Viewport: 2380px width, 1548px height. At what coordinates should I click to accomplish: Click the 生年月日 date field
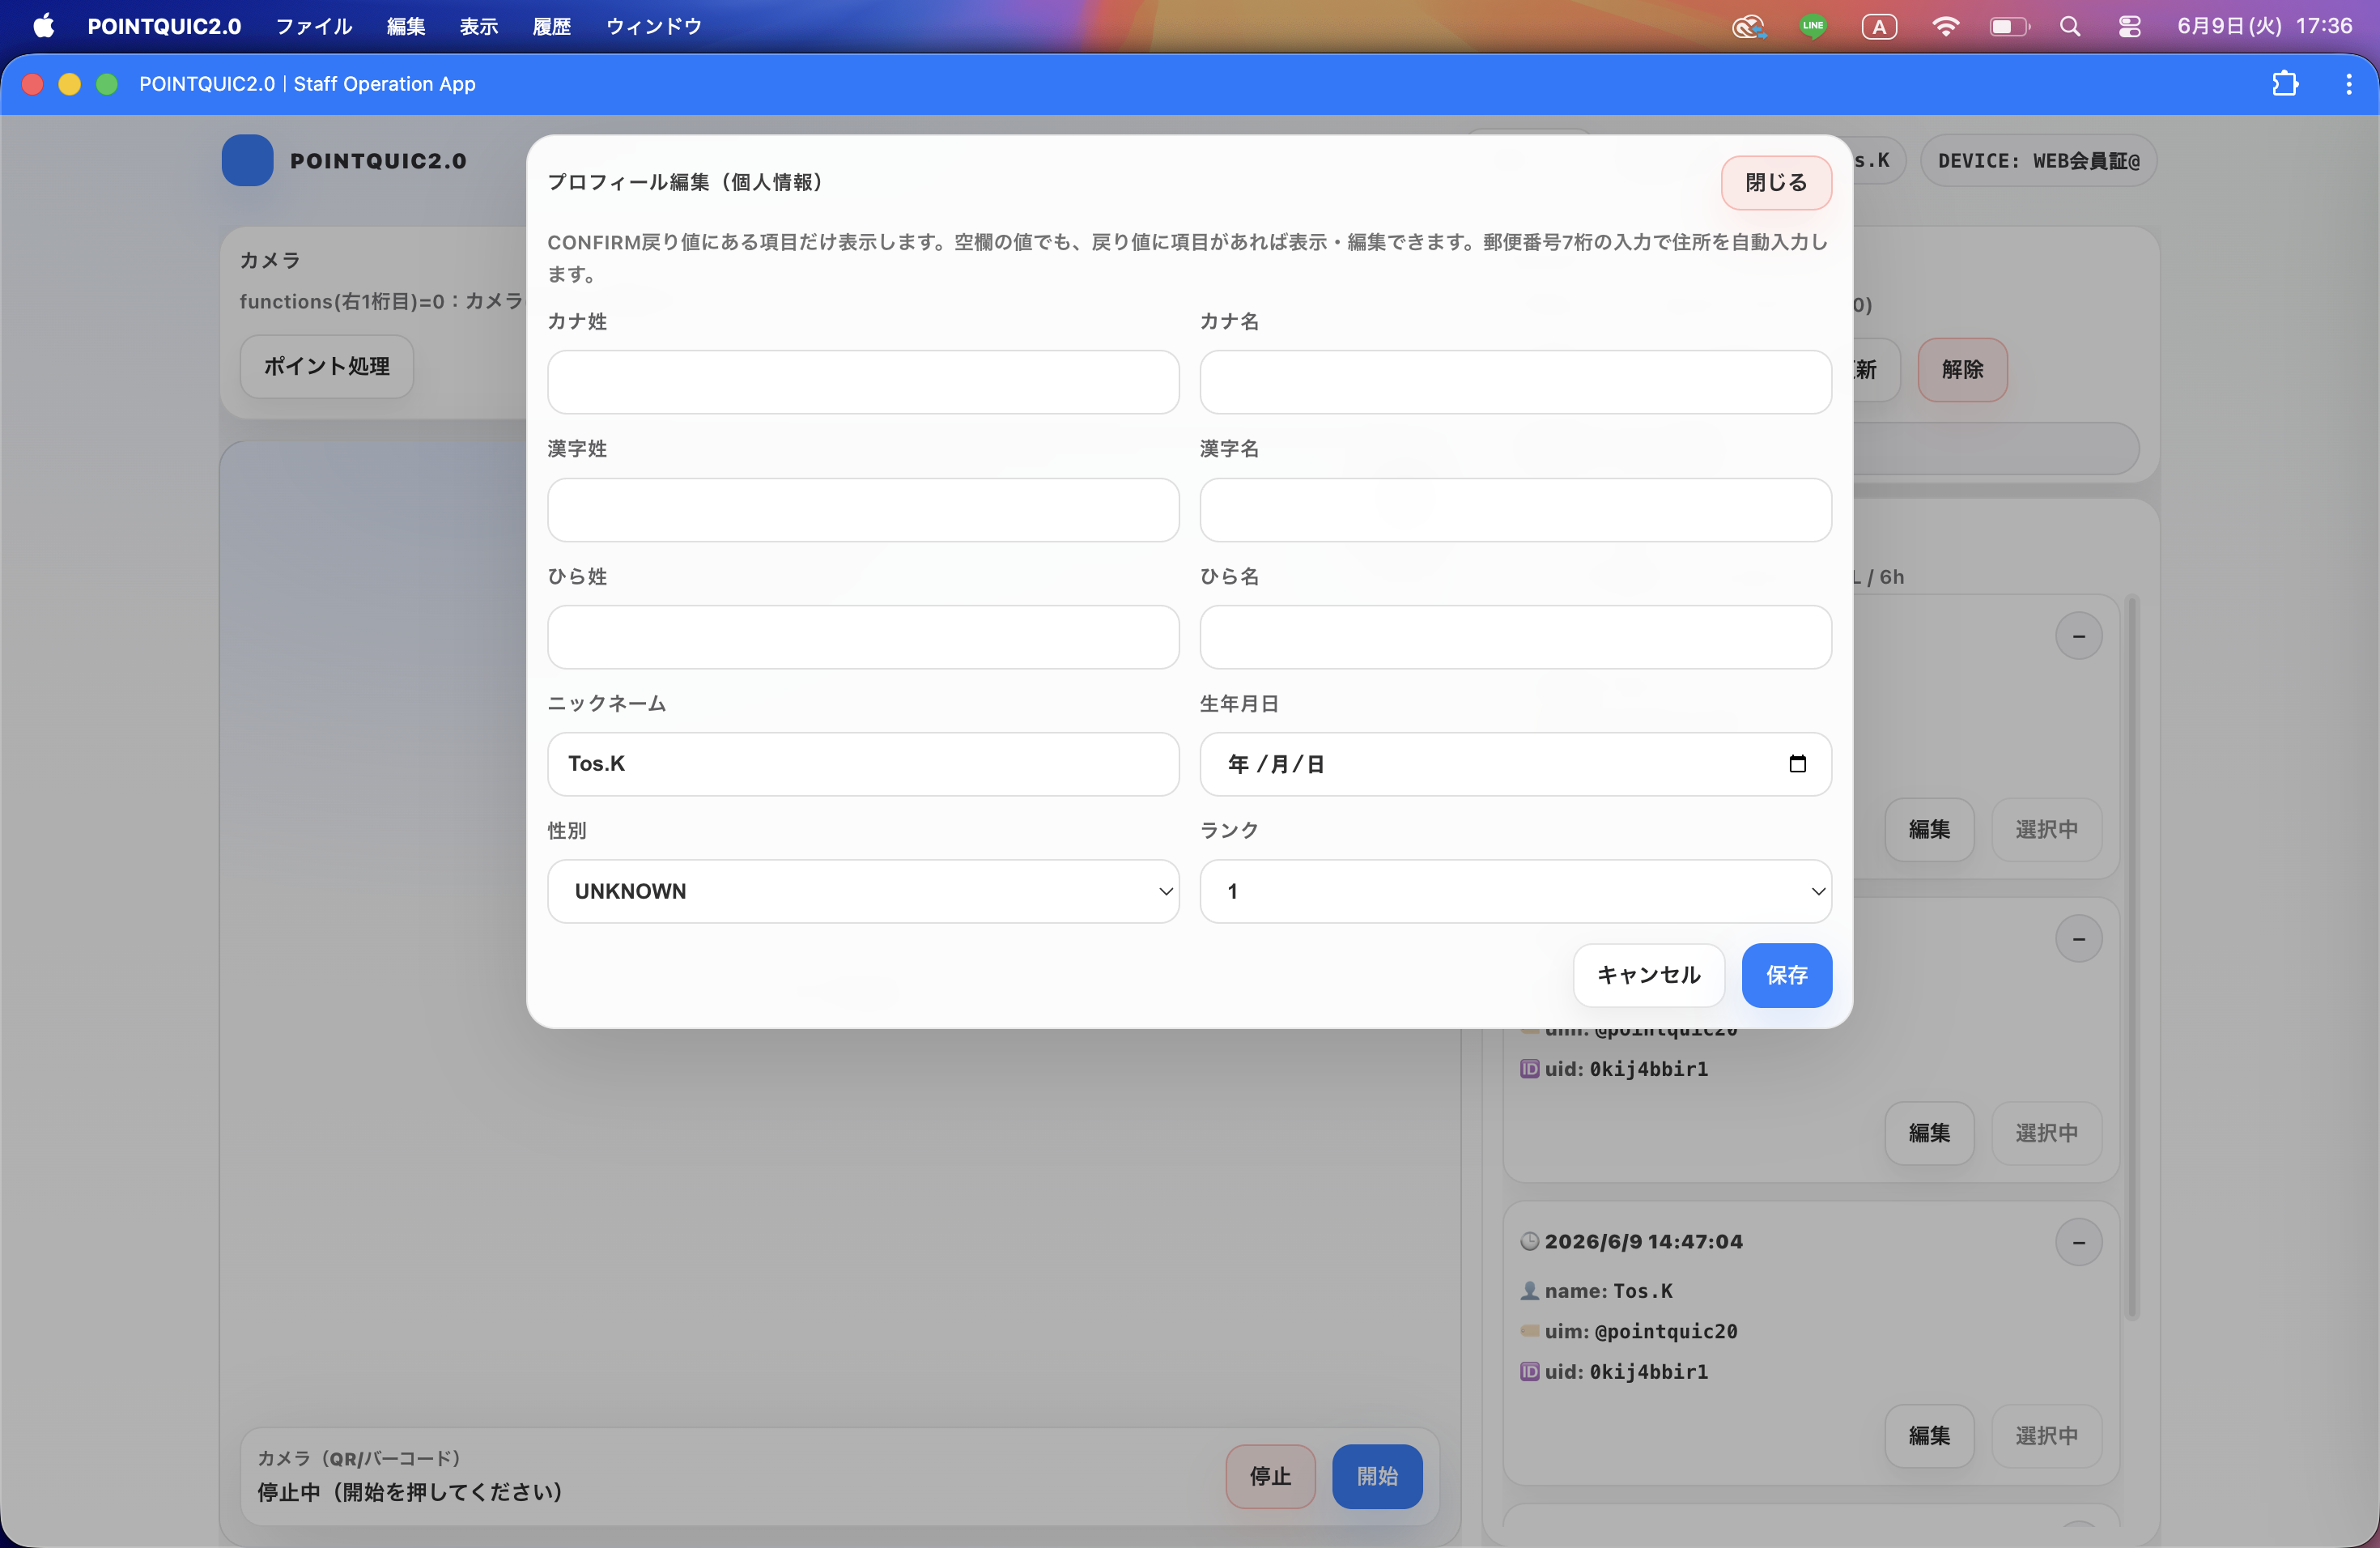coord(1515,764)
